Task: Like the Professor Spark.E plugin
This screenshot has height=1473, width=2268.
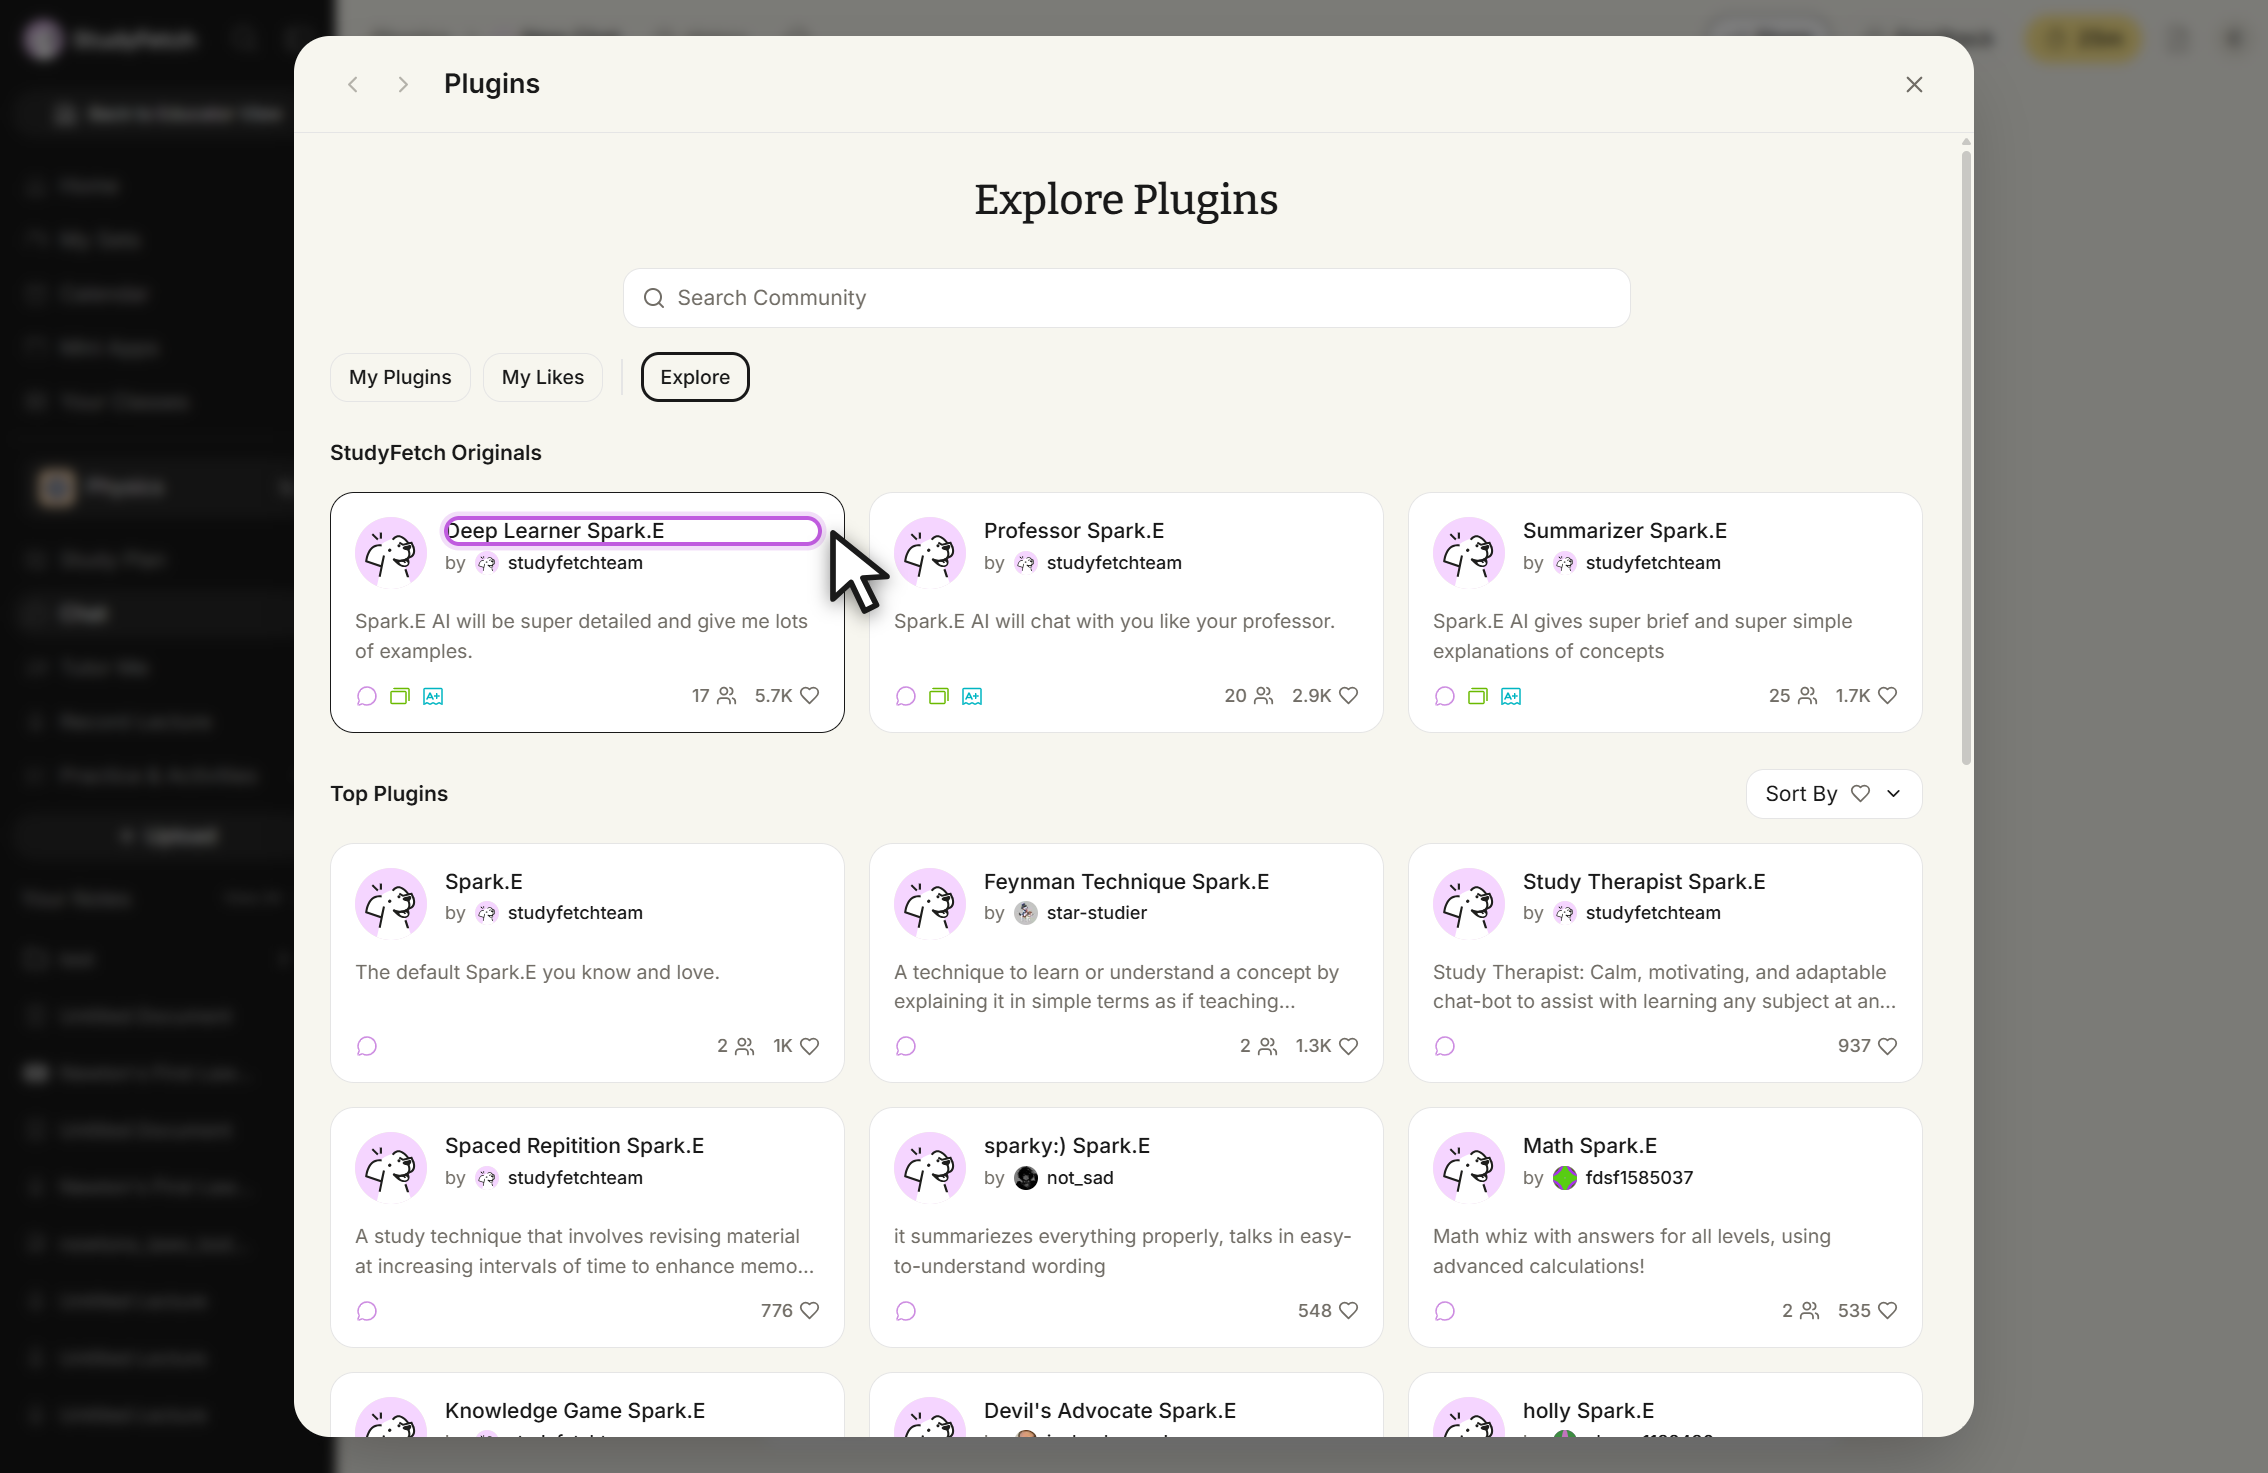Action: pos(1349,696)
